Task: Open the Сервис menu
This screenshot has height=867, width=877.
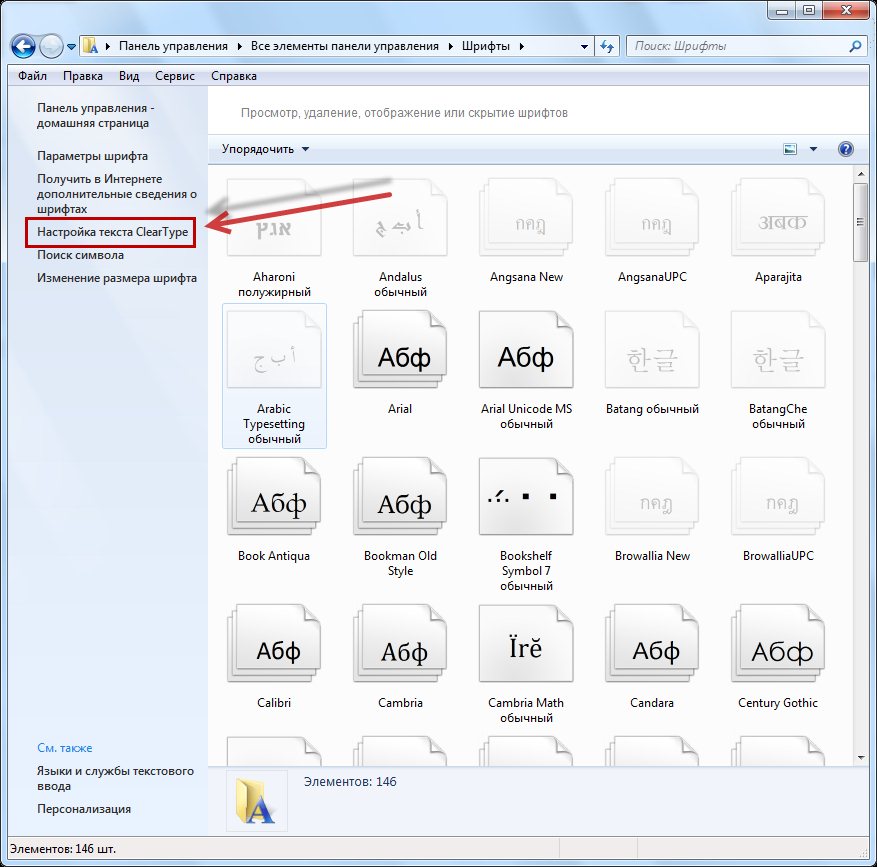Action: click(x=175, y=76)
